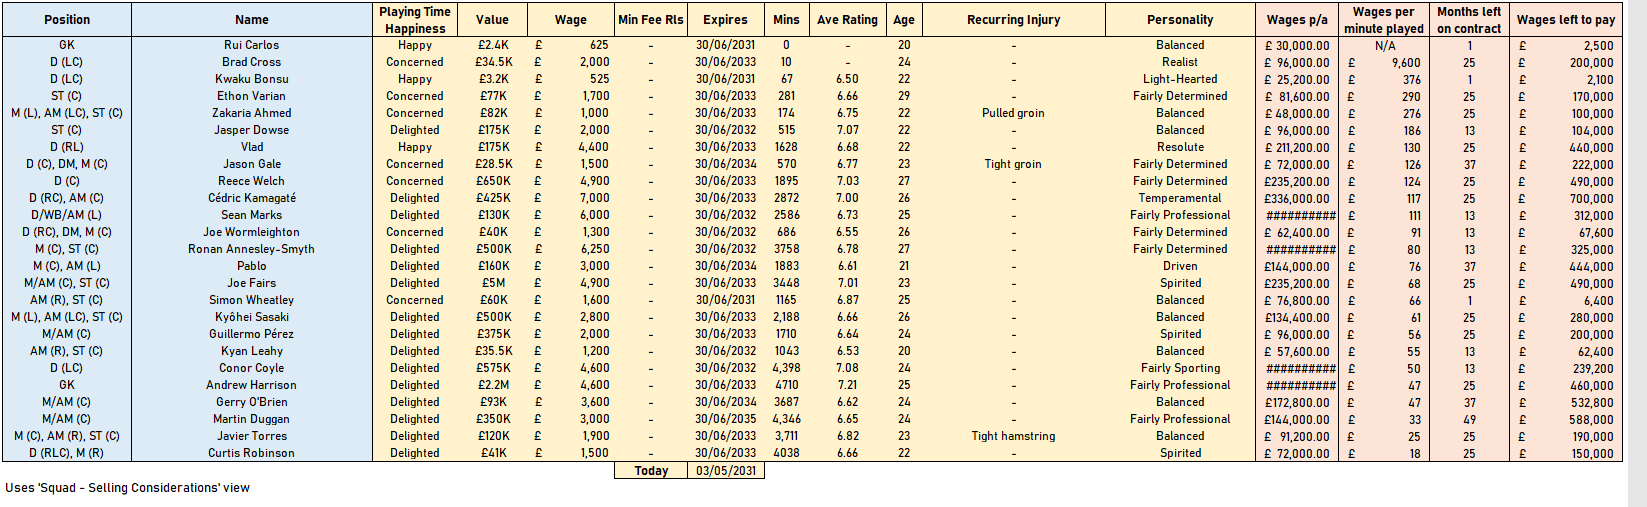
Task: Select the 'Kwaku Bonsu' cell
Action: click(252, 79)
